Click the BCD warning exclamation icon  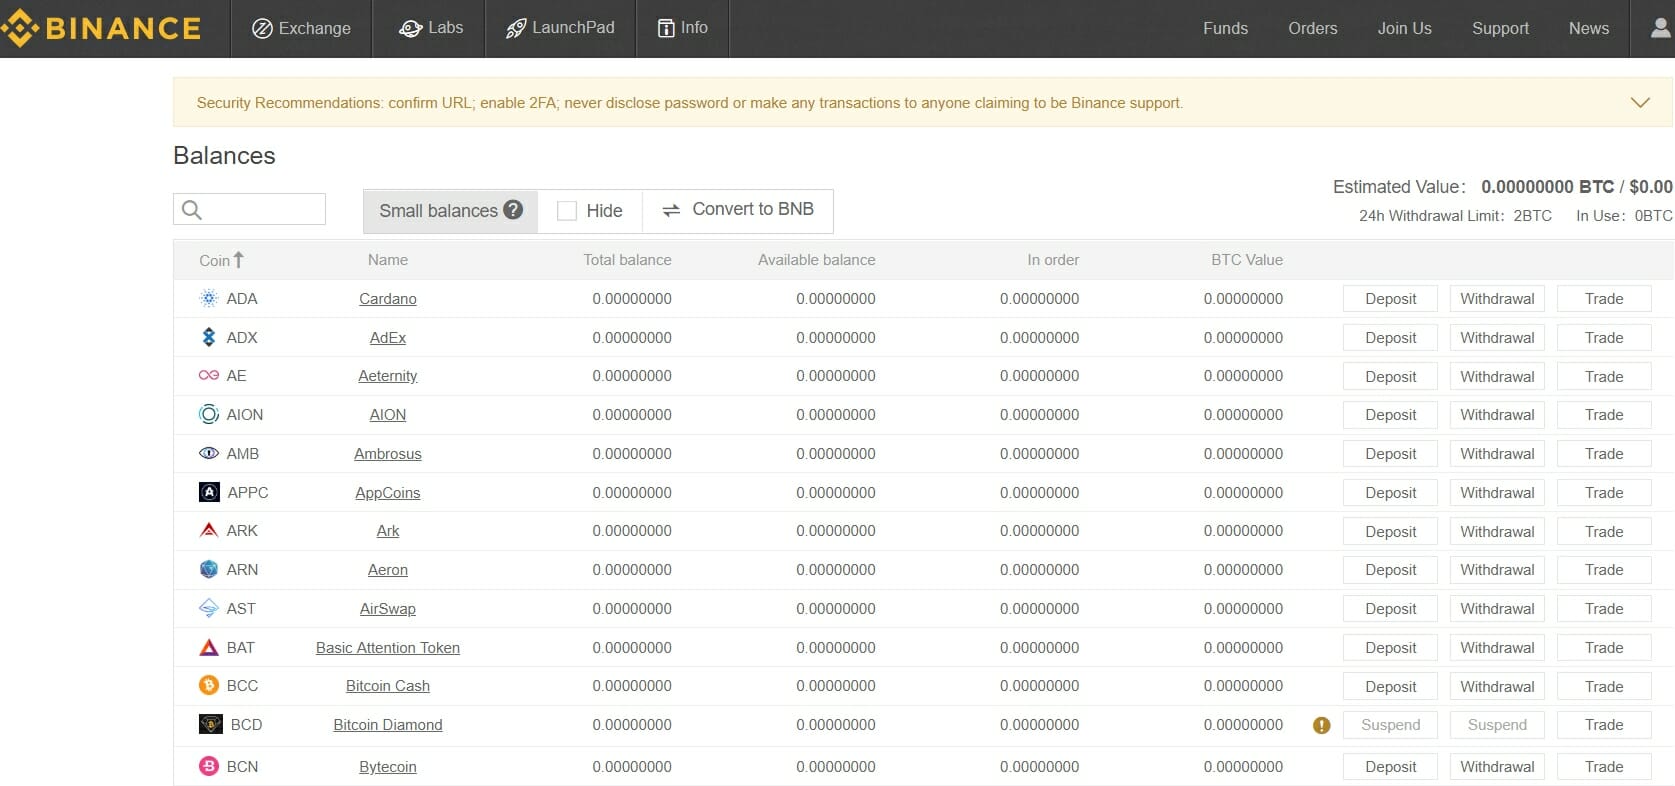(1321, 725)
